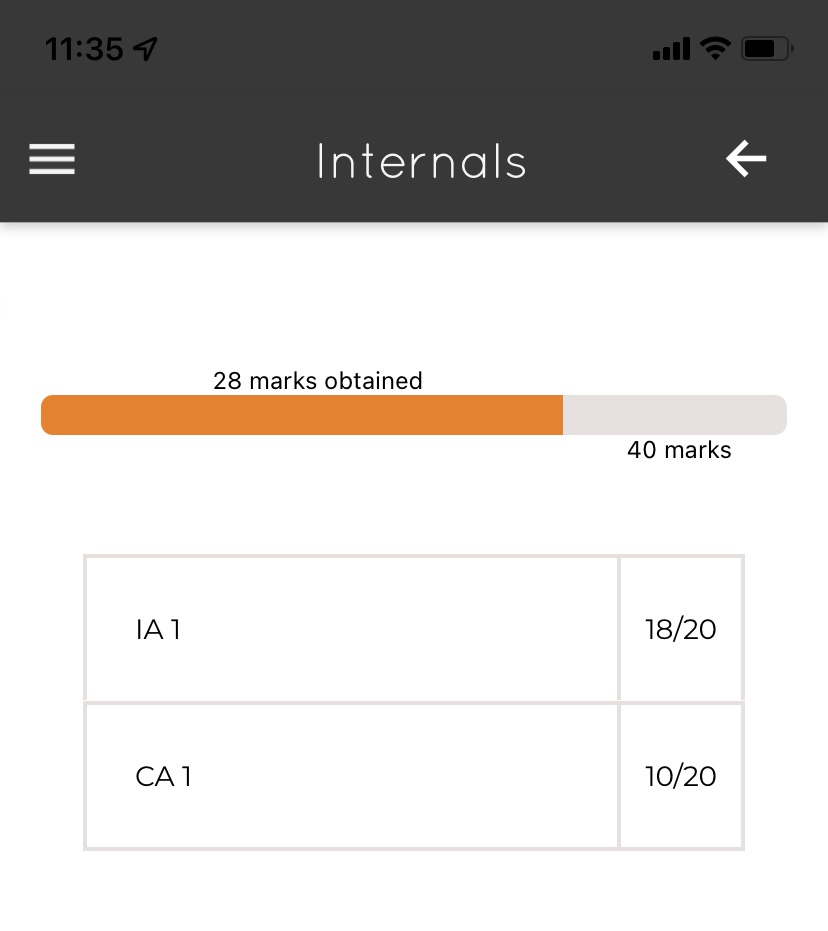This screenshot has height=931, width=828.
Task: Tap the Internals page title
Action: [421, 162]
